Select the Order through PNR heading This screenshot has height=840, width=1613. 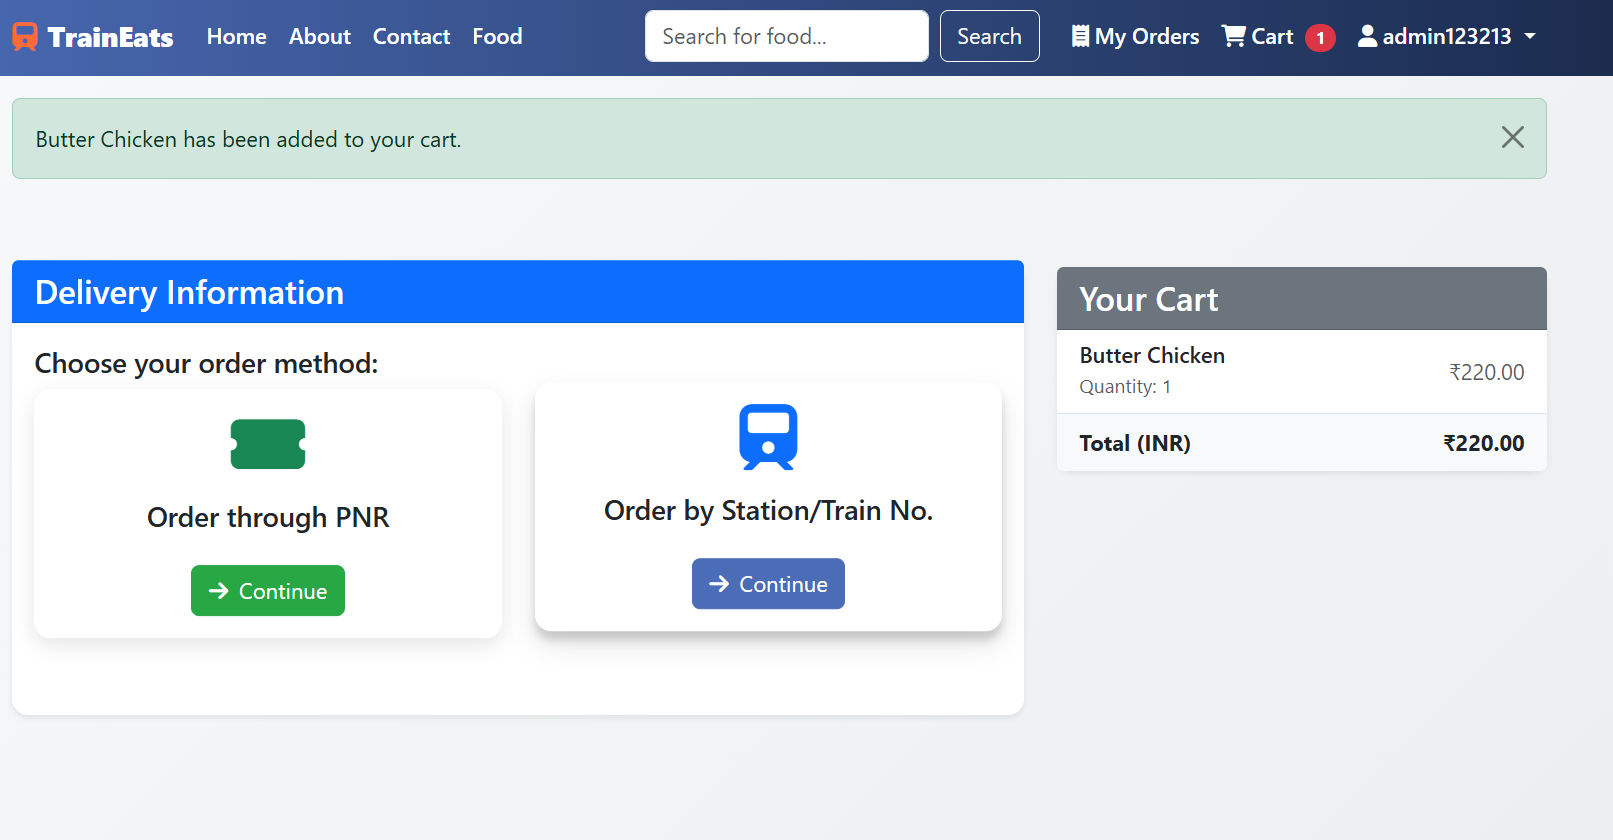(x=268, y=517)
